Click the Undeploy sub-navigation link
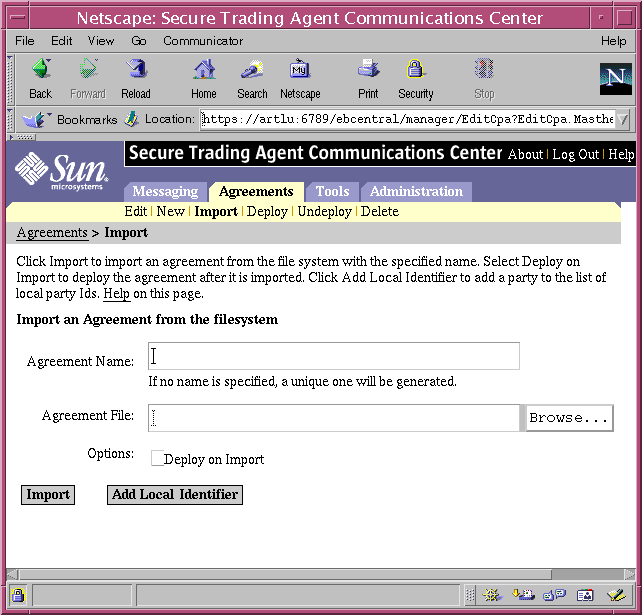 pos(325,211)
